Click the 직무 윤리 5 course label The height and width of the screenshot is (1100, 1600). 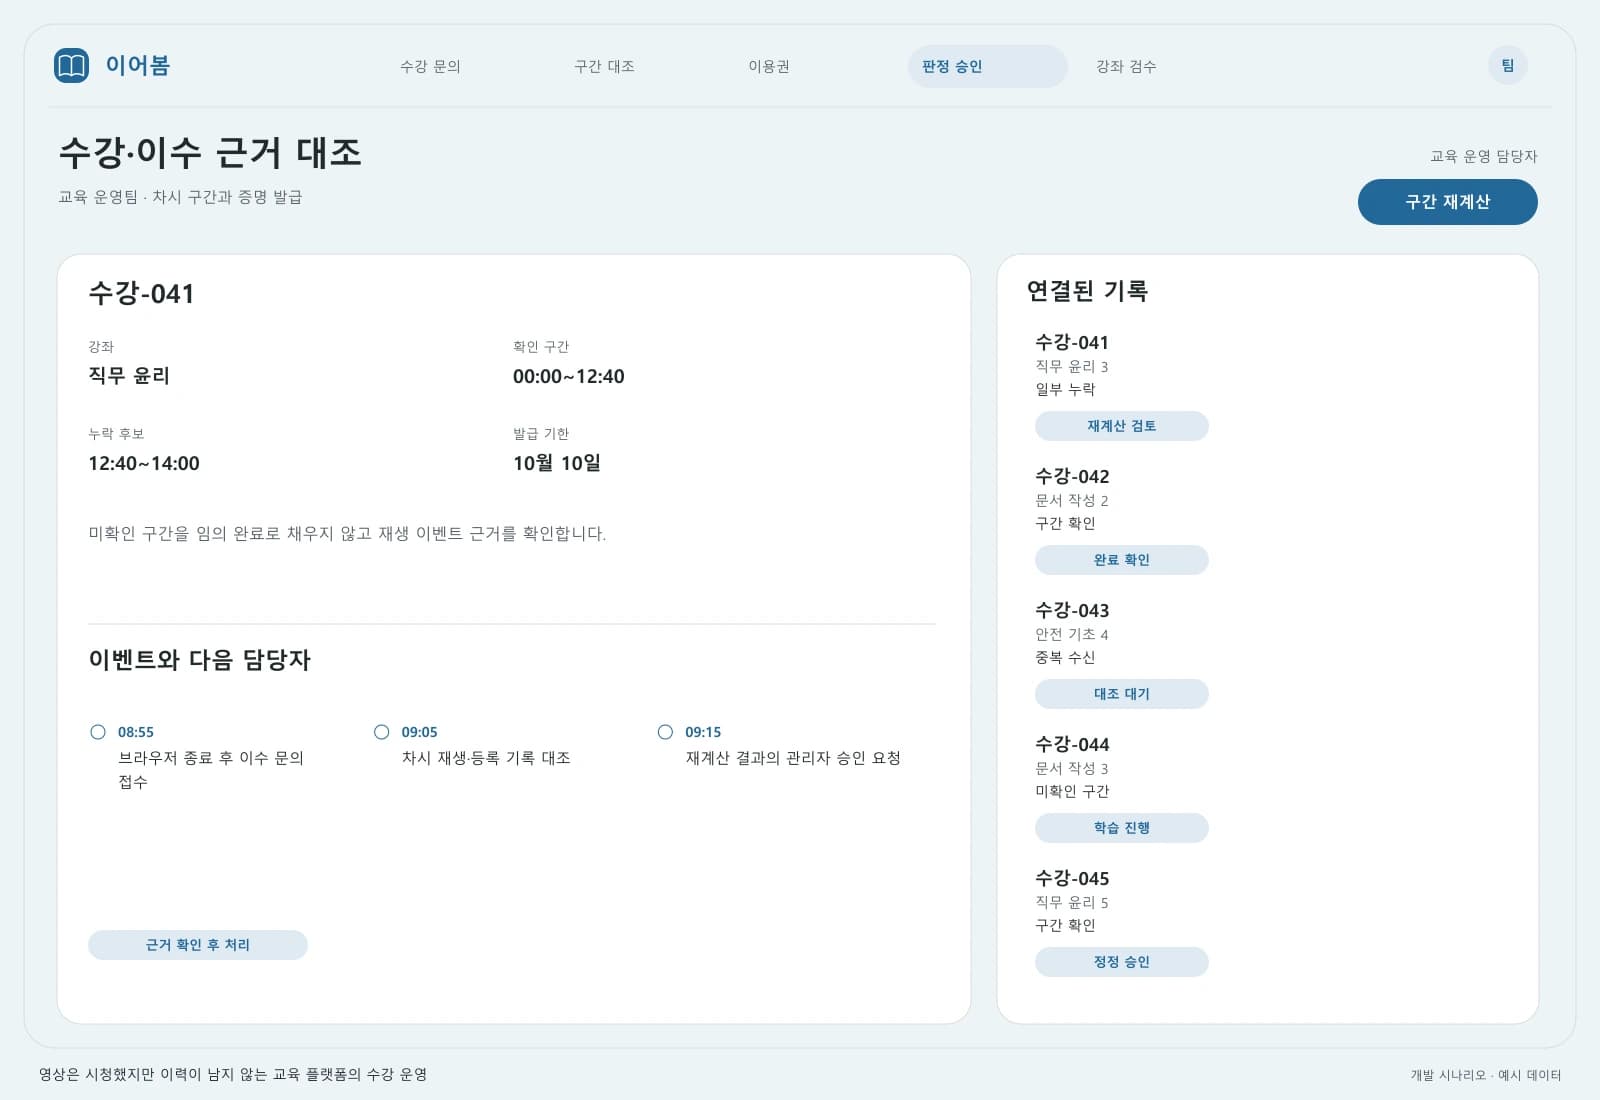1071,902
